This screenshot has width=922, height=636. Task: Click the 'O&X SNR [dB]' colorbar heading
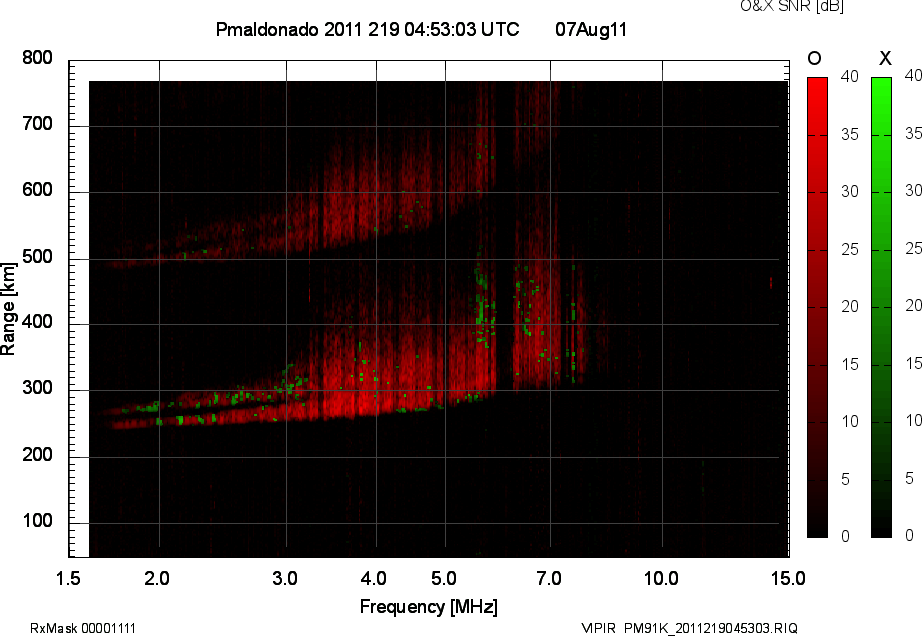(792, 6)
